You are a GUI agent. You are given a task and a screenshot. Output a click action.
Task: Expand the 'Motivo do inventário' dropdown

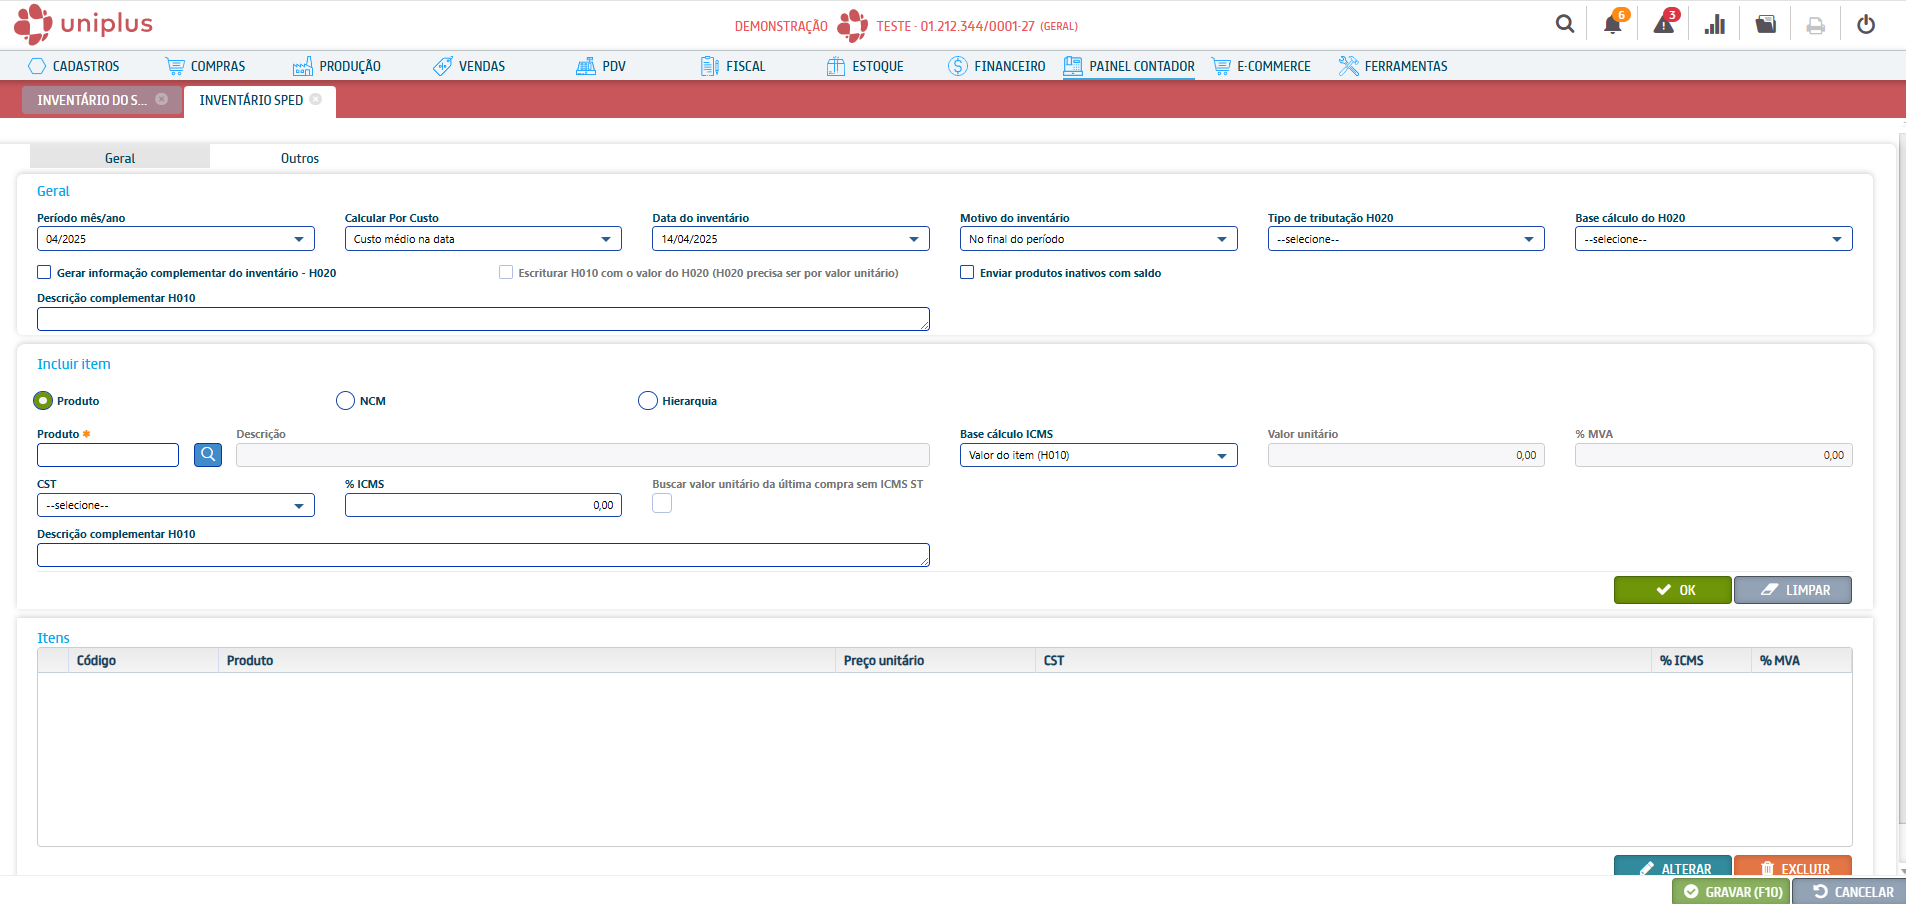(1098, 239)
